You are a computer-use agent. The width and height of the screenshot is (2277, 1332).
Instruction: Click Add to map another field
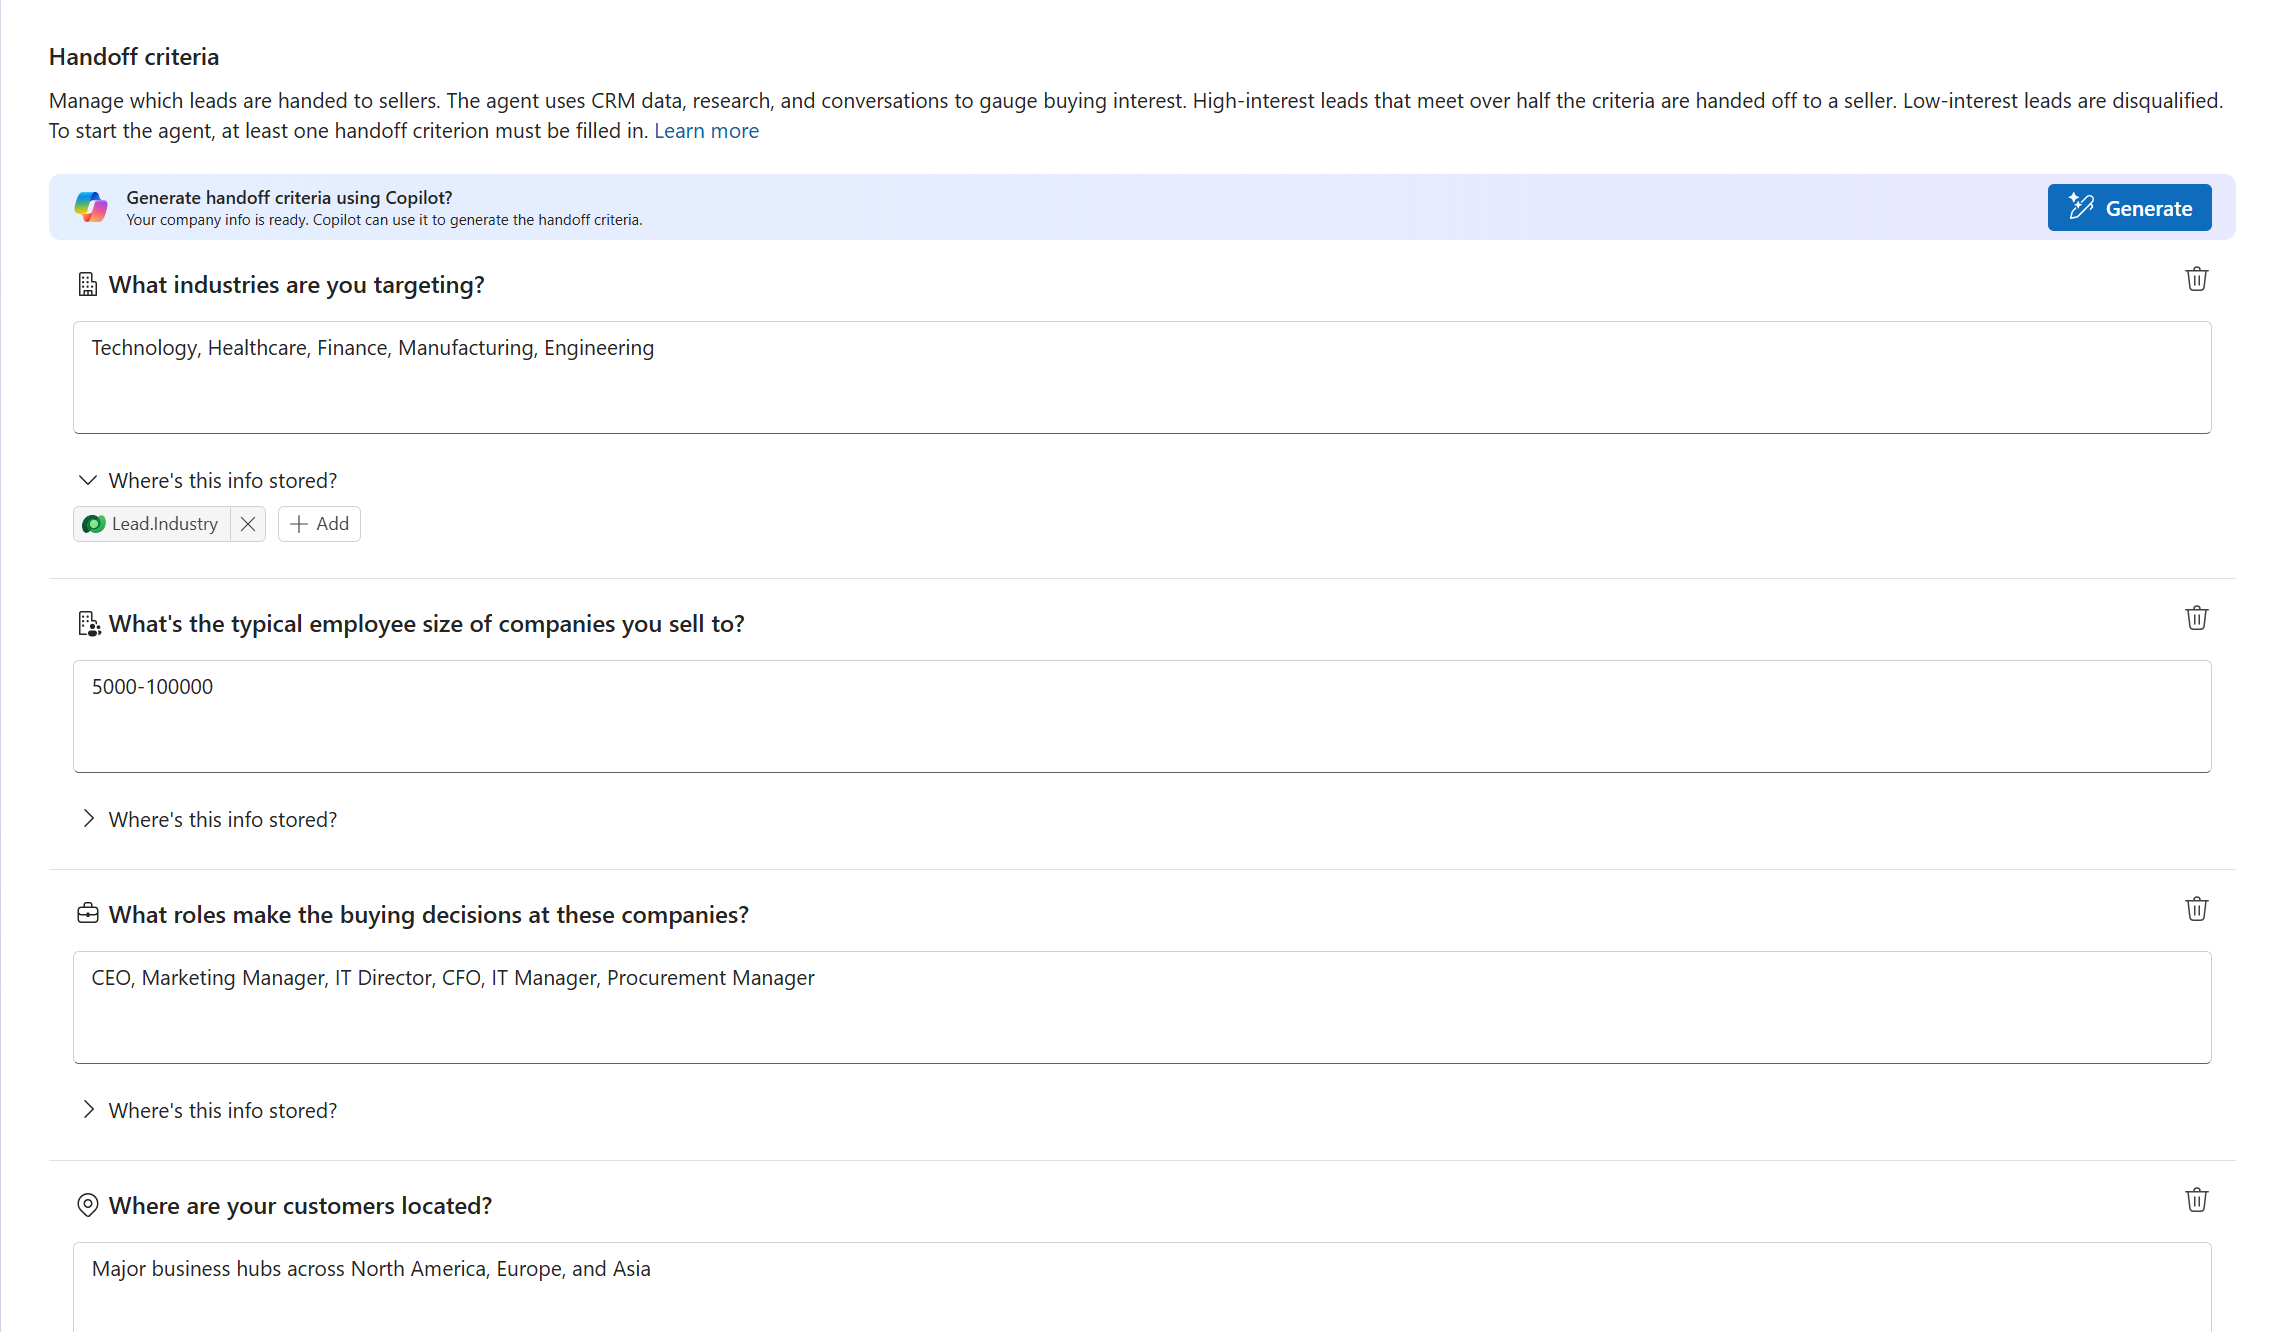click(x=318, y=523)
